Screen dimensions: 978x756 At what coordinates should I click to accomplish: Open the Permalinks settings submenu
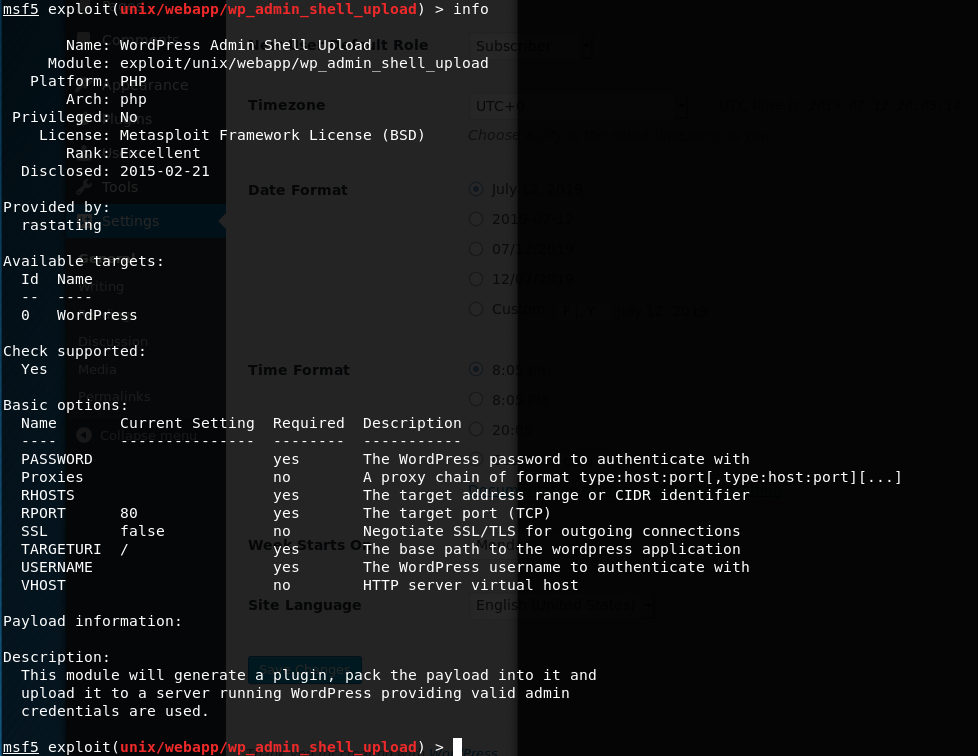[114, 397]
